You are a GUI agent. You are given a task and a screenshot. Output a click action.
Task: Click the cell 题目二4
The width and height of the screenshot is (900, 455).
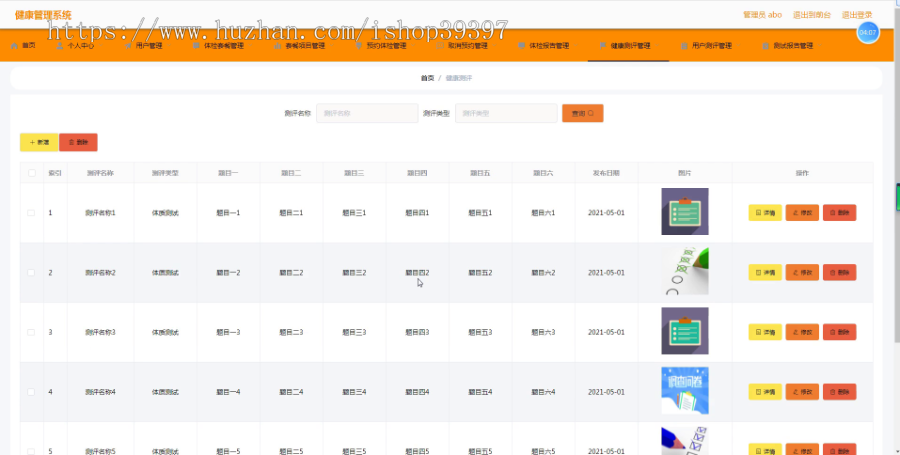291,392
